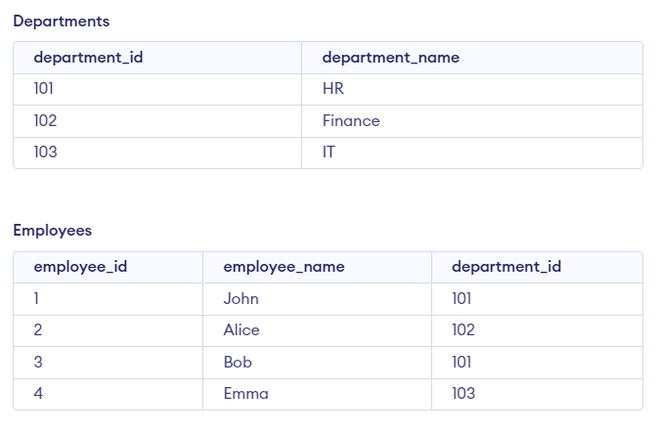Image resolution: width=660 pixels, height=435 pixels.
Task: Select the employee name Emma
Action: click(246, 394)
